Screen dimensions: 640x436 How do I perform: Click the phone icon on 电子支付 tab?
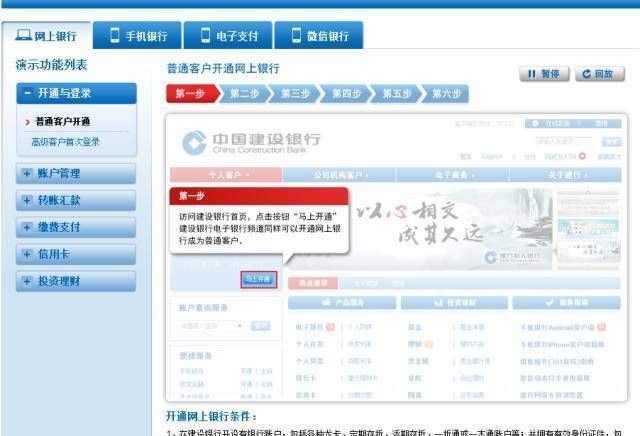click(x=206, y=35)
